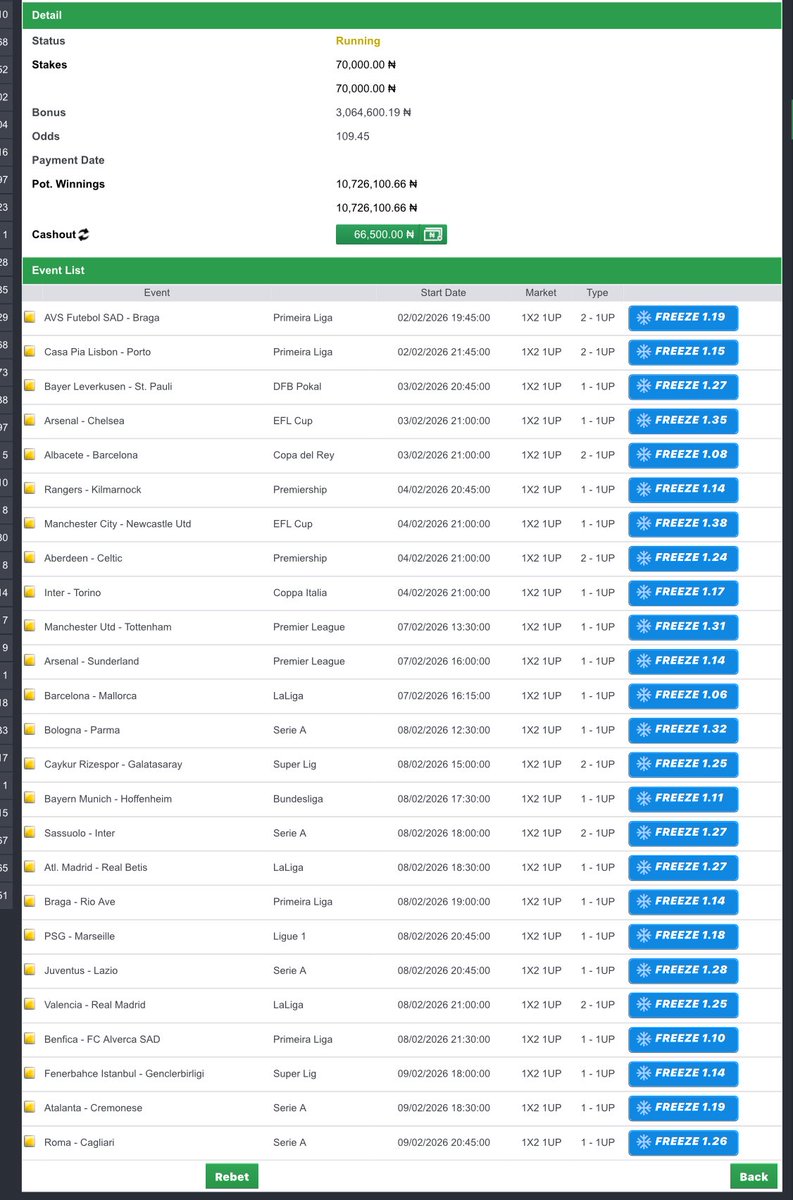Viewport: 793px width, 1200px height.
Task: Freeze odds for Barcelona - Mallorca
Action: [683, 695]
